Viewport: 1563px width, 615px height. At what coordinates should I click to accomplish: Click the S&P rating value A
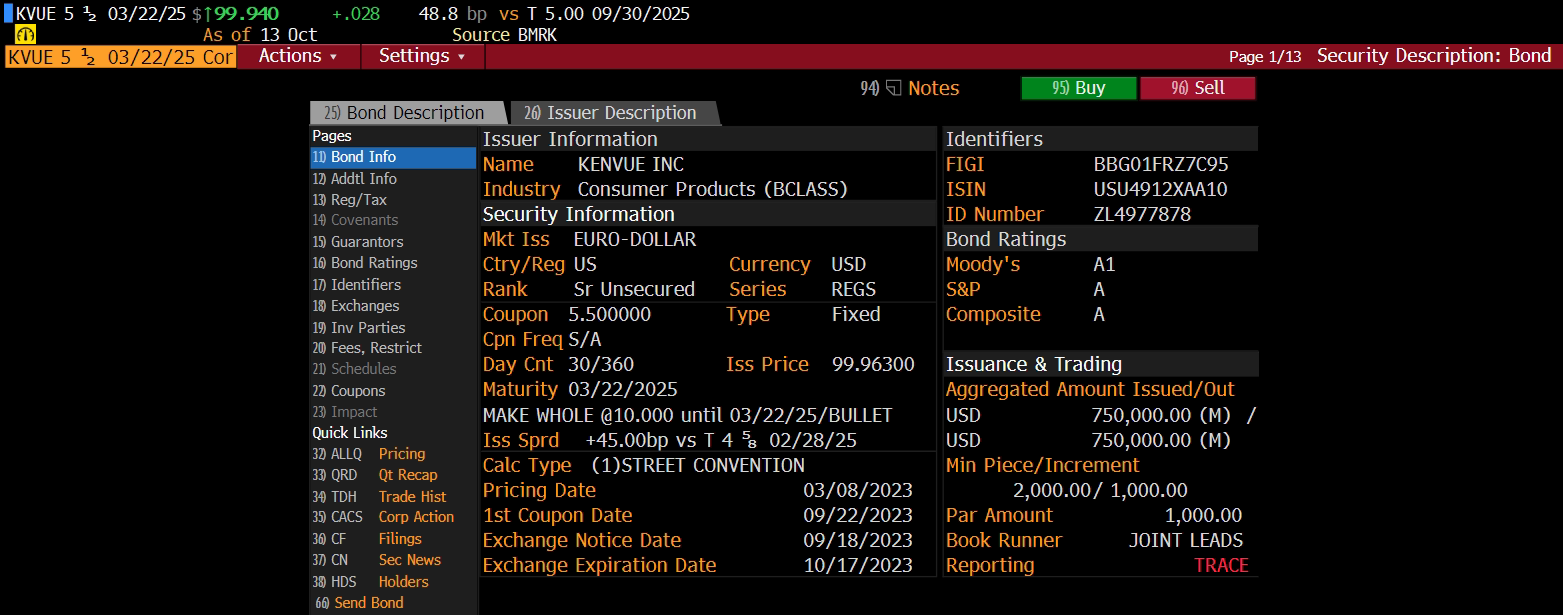click(1099, 289)
